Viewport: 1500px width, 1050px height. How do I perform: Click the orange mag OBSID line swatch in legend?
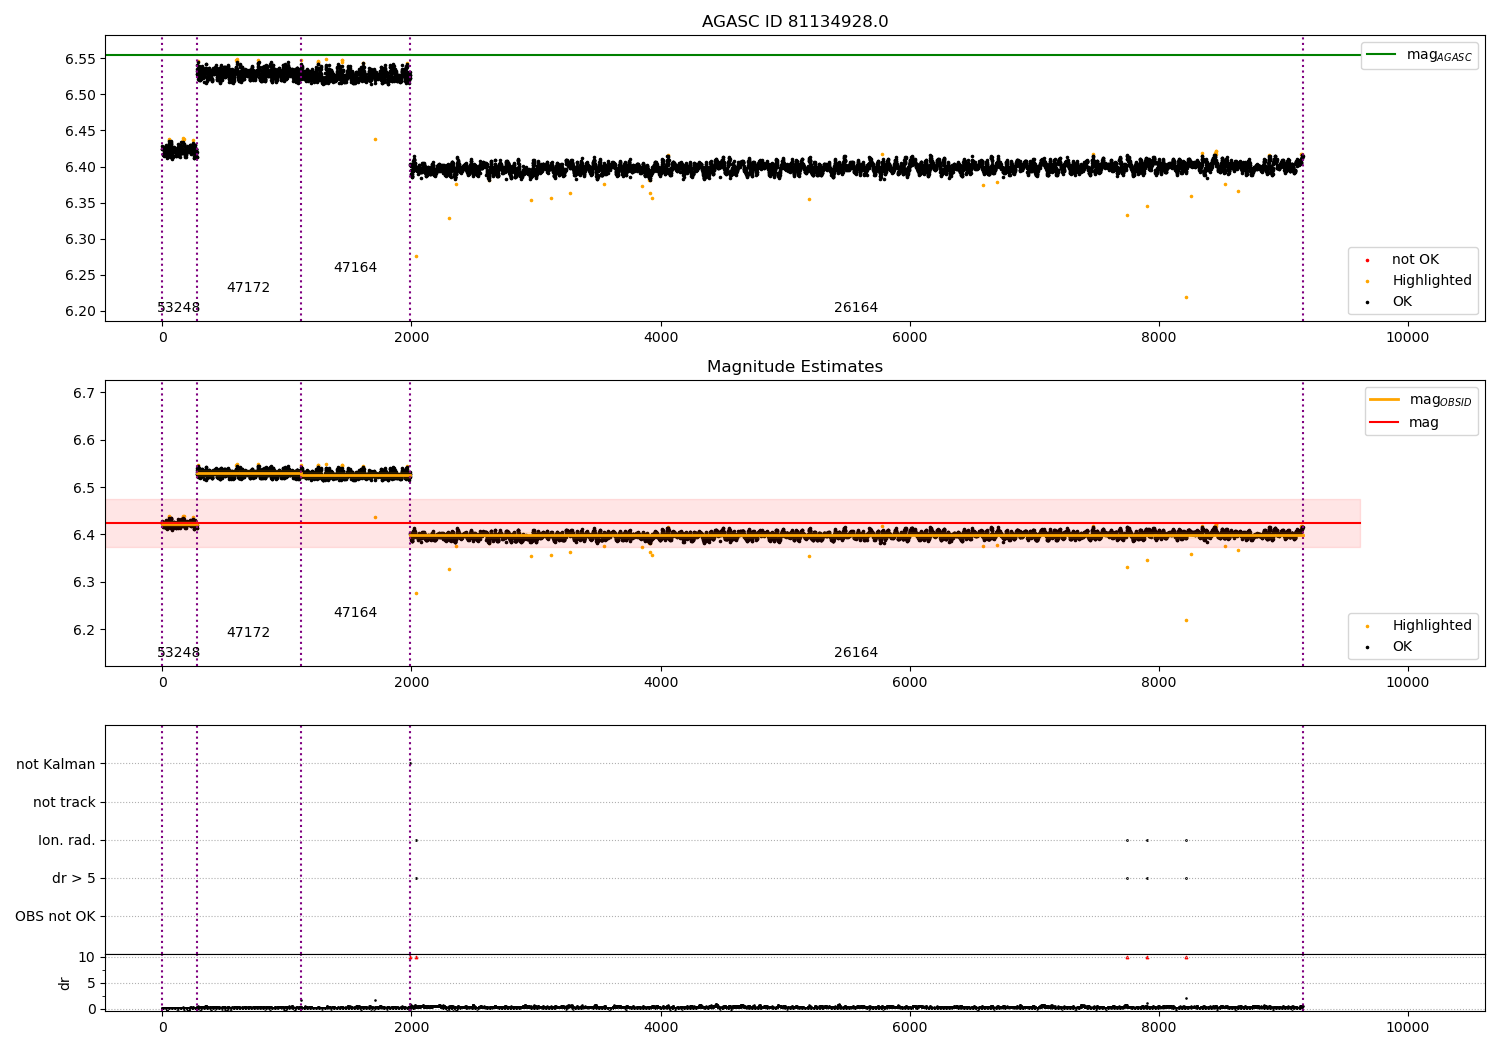(1384, 400)
